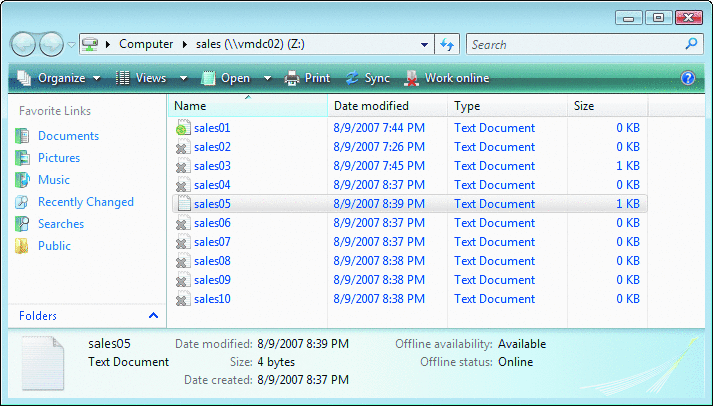Click the search magnifier icon

pos(691,44)
